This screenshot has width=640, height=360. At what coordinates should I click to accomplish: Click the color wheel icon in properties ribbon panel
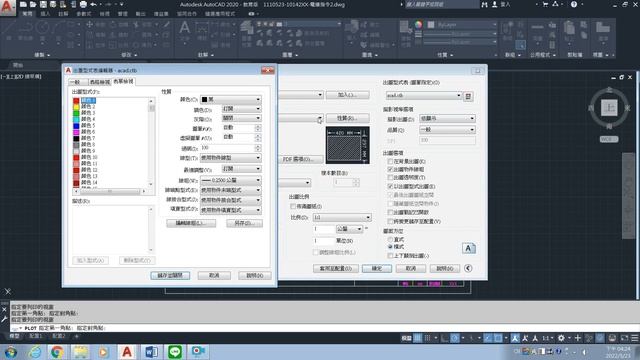coord(418,24)
